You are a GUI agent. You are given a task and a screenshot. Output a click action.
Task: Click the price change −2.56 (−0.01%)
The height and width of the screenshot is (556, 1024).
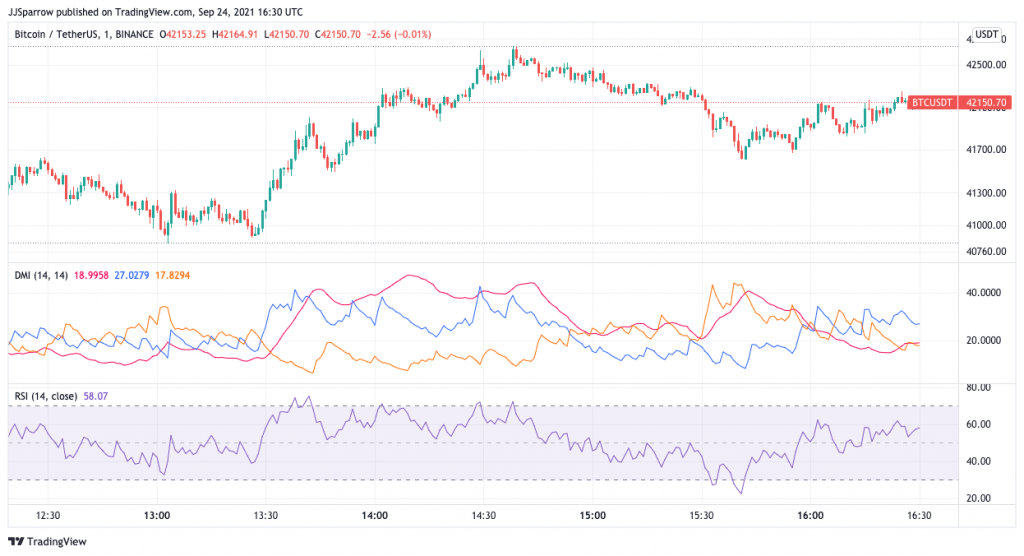pyautogui.click(x=399, y=35)
